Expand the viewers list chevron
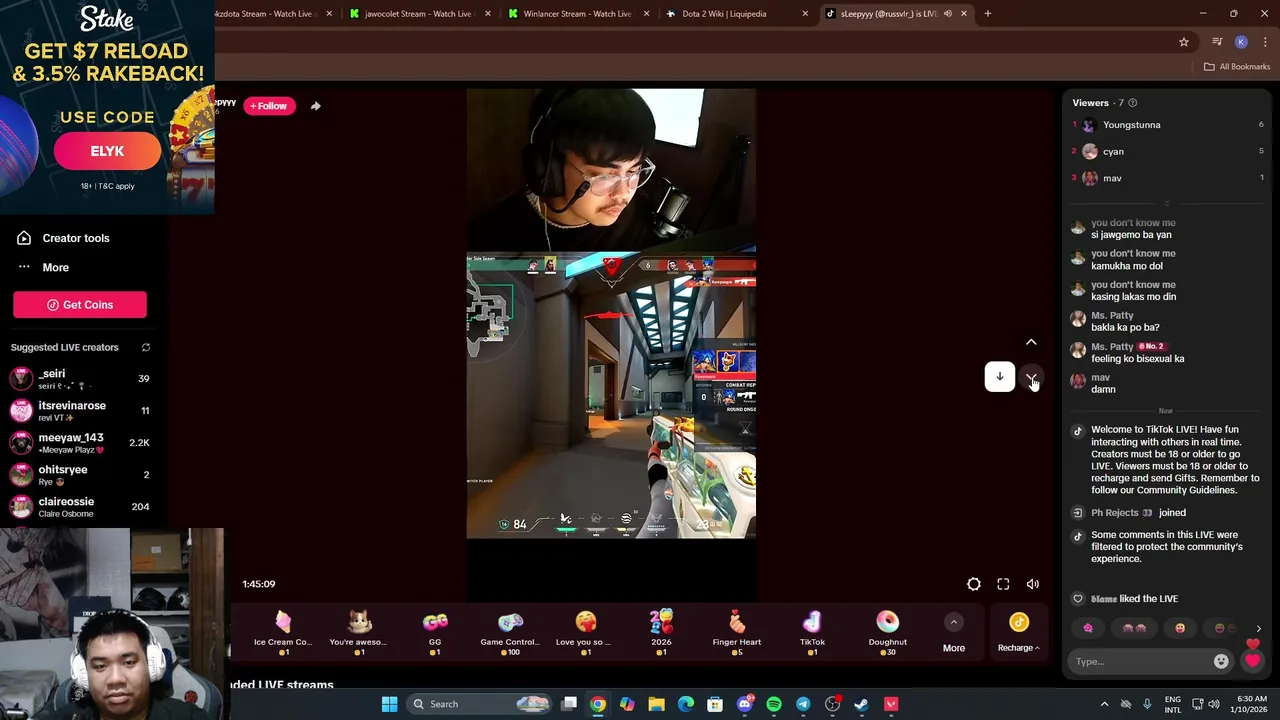This screenshot has height=720, width=1280. (1166, 203)
